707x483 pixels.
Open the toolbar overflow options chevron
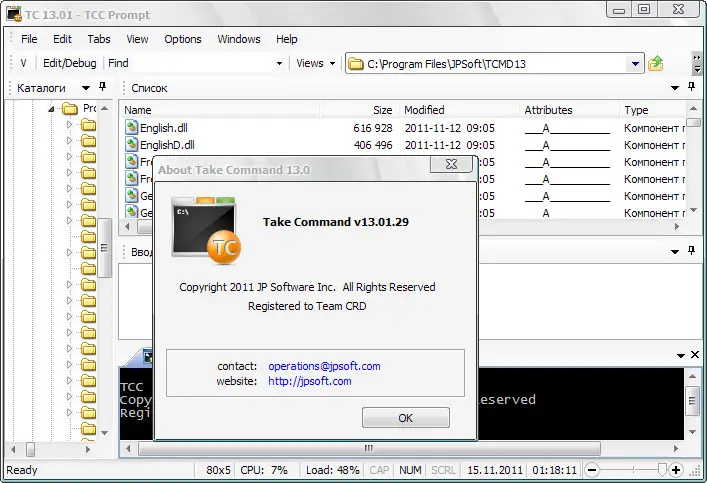tap(697, 64)
